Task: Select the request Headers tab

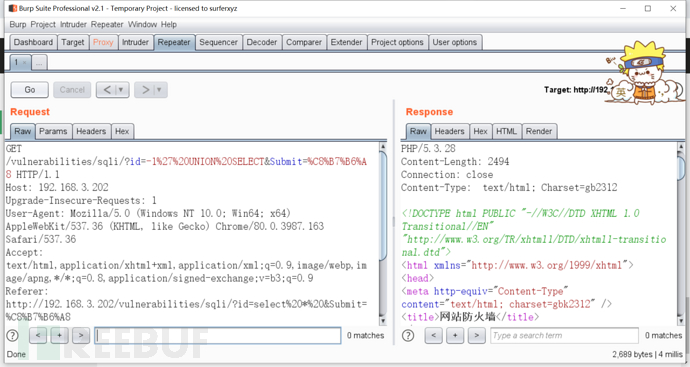Action: click(91, 131)
